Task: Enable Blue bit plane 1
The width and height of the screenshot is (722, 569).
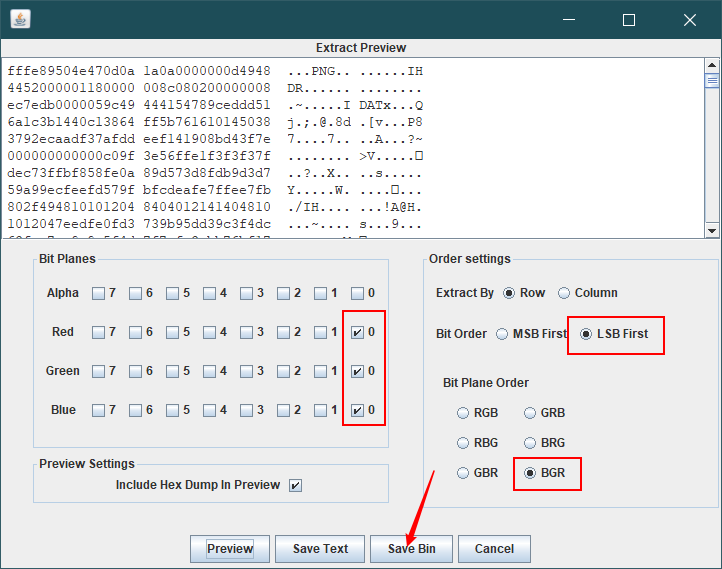Action: coord(320,410)
